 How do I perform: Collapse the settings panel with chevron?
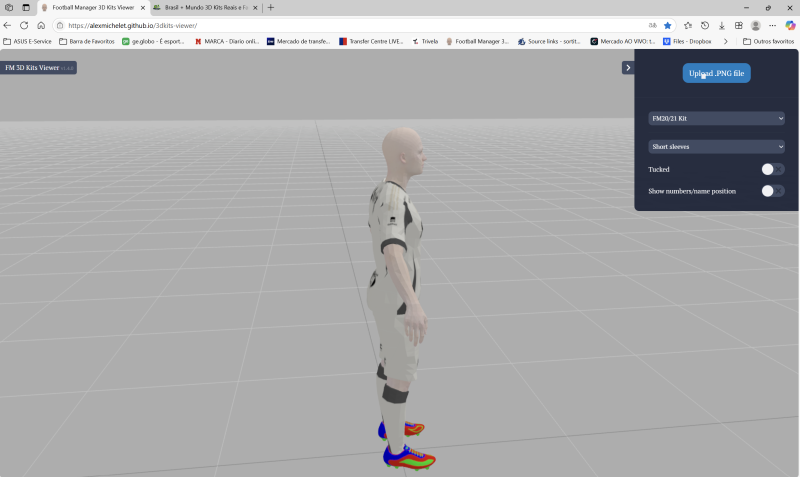coord(627,68)
